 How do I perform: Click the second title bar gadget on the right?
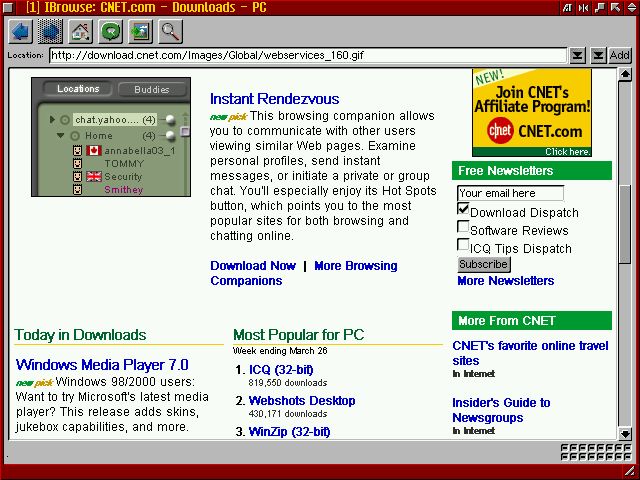coord(583,7)
